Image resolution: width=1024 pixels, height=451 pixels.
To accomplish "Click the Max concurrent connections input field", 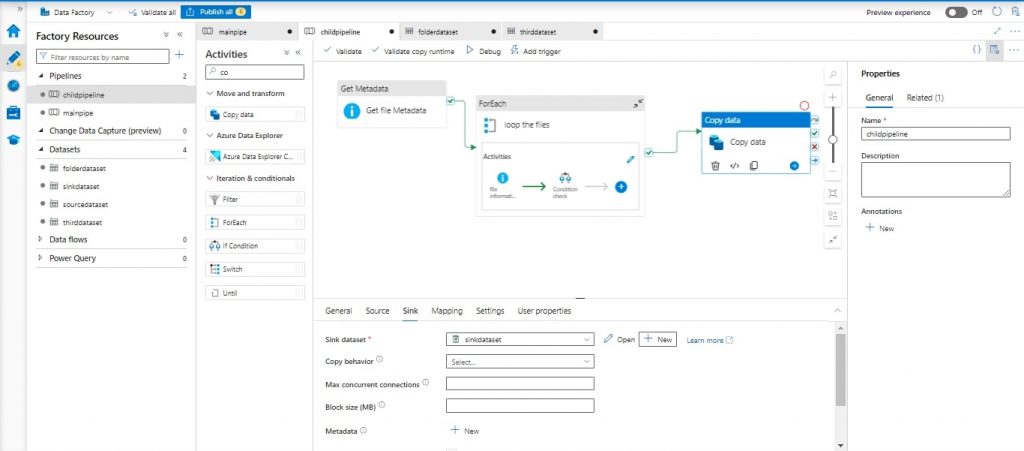I will [x=520, y=383].
